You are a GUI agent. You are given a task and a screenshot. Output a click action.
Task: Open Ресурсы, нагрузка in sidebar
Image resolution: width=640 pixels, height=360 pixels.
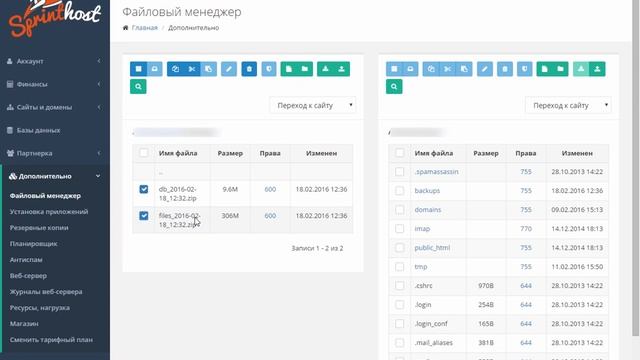pos(40,308)
